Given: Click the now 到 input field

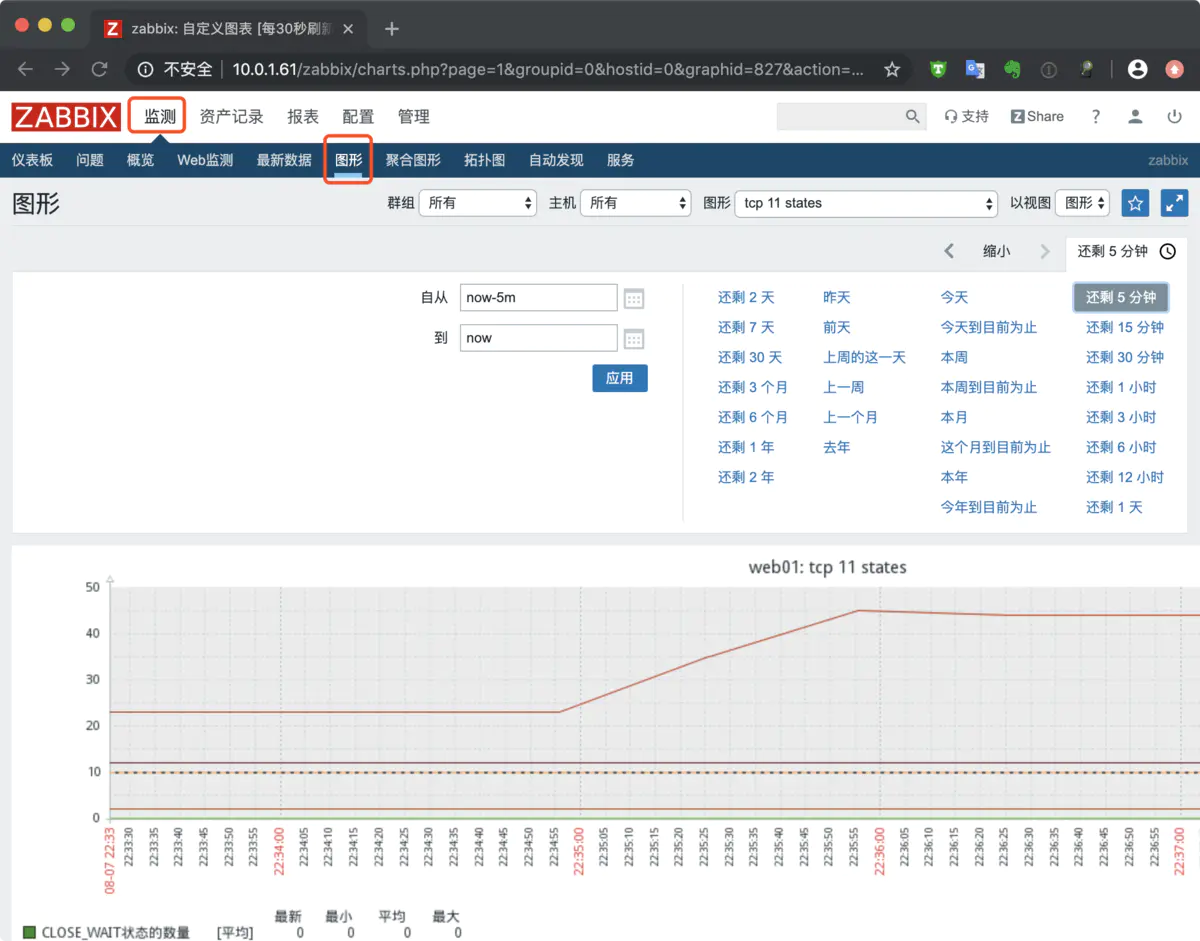Looking at the screenshot, I should 539,338.
